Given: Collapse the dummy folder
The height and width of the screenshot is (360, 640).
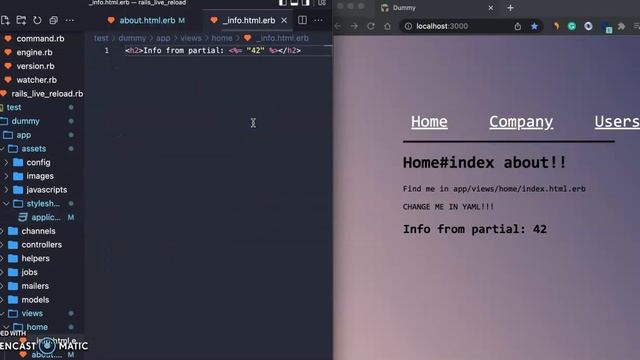Looking at the screenshot, I should tap(25, 121).
